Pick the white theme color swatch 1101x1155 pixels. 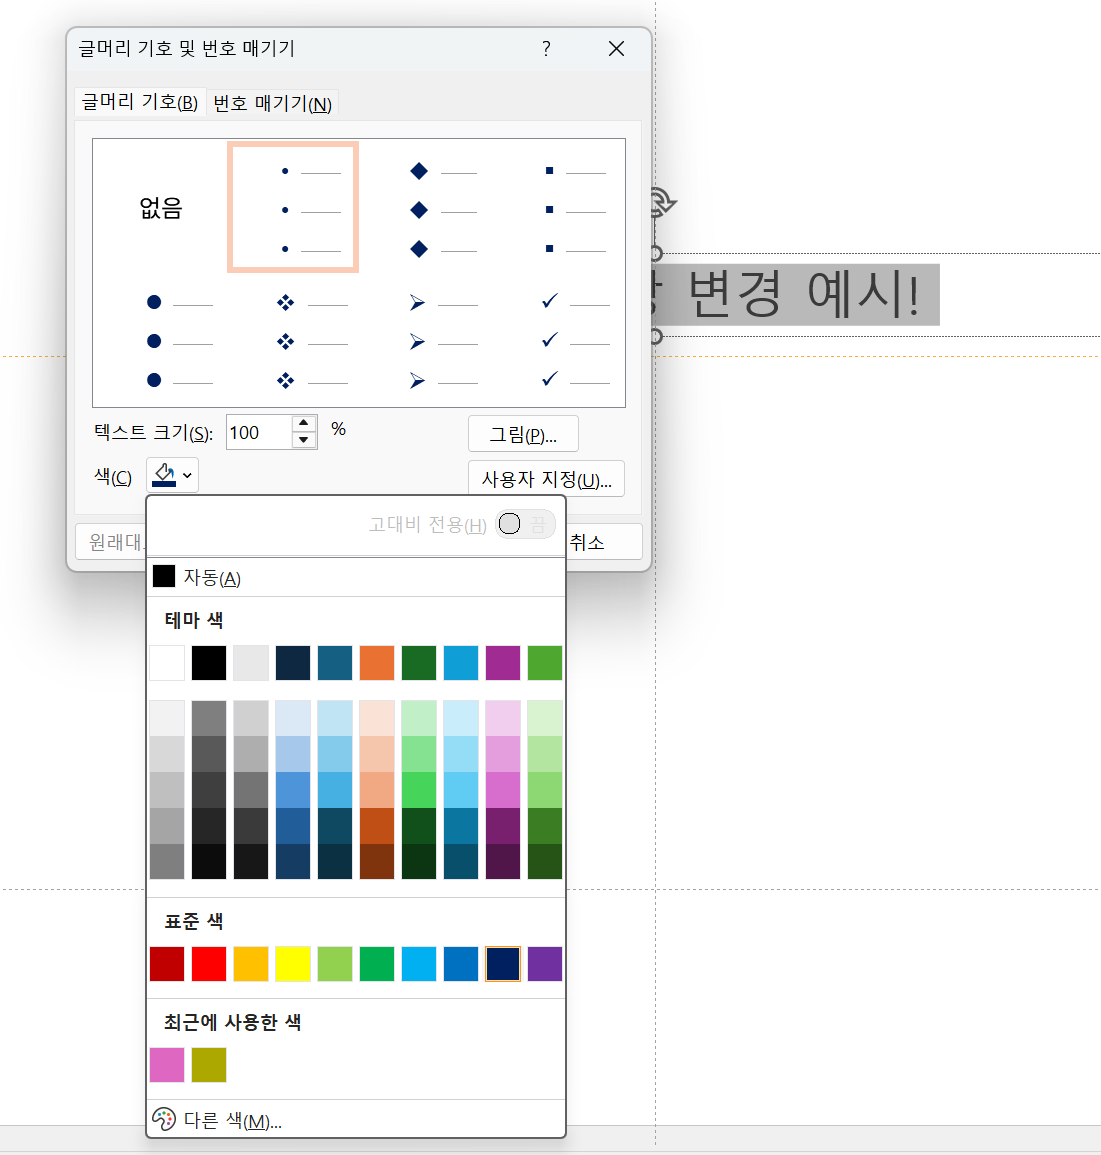tap(167, 663)
